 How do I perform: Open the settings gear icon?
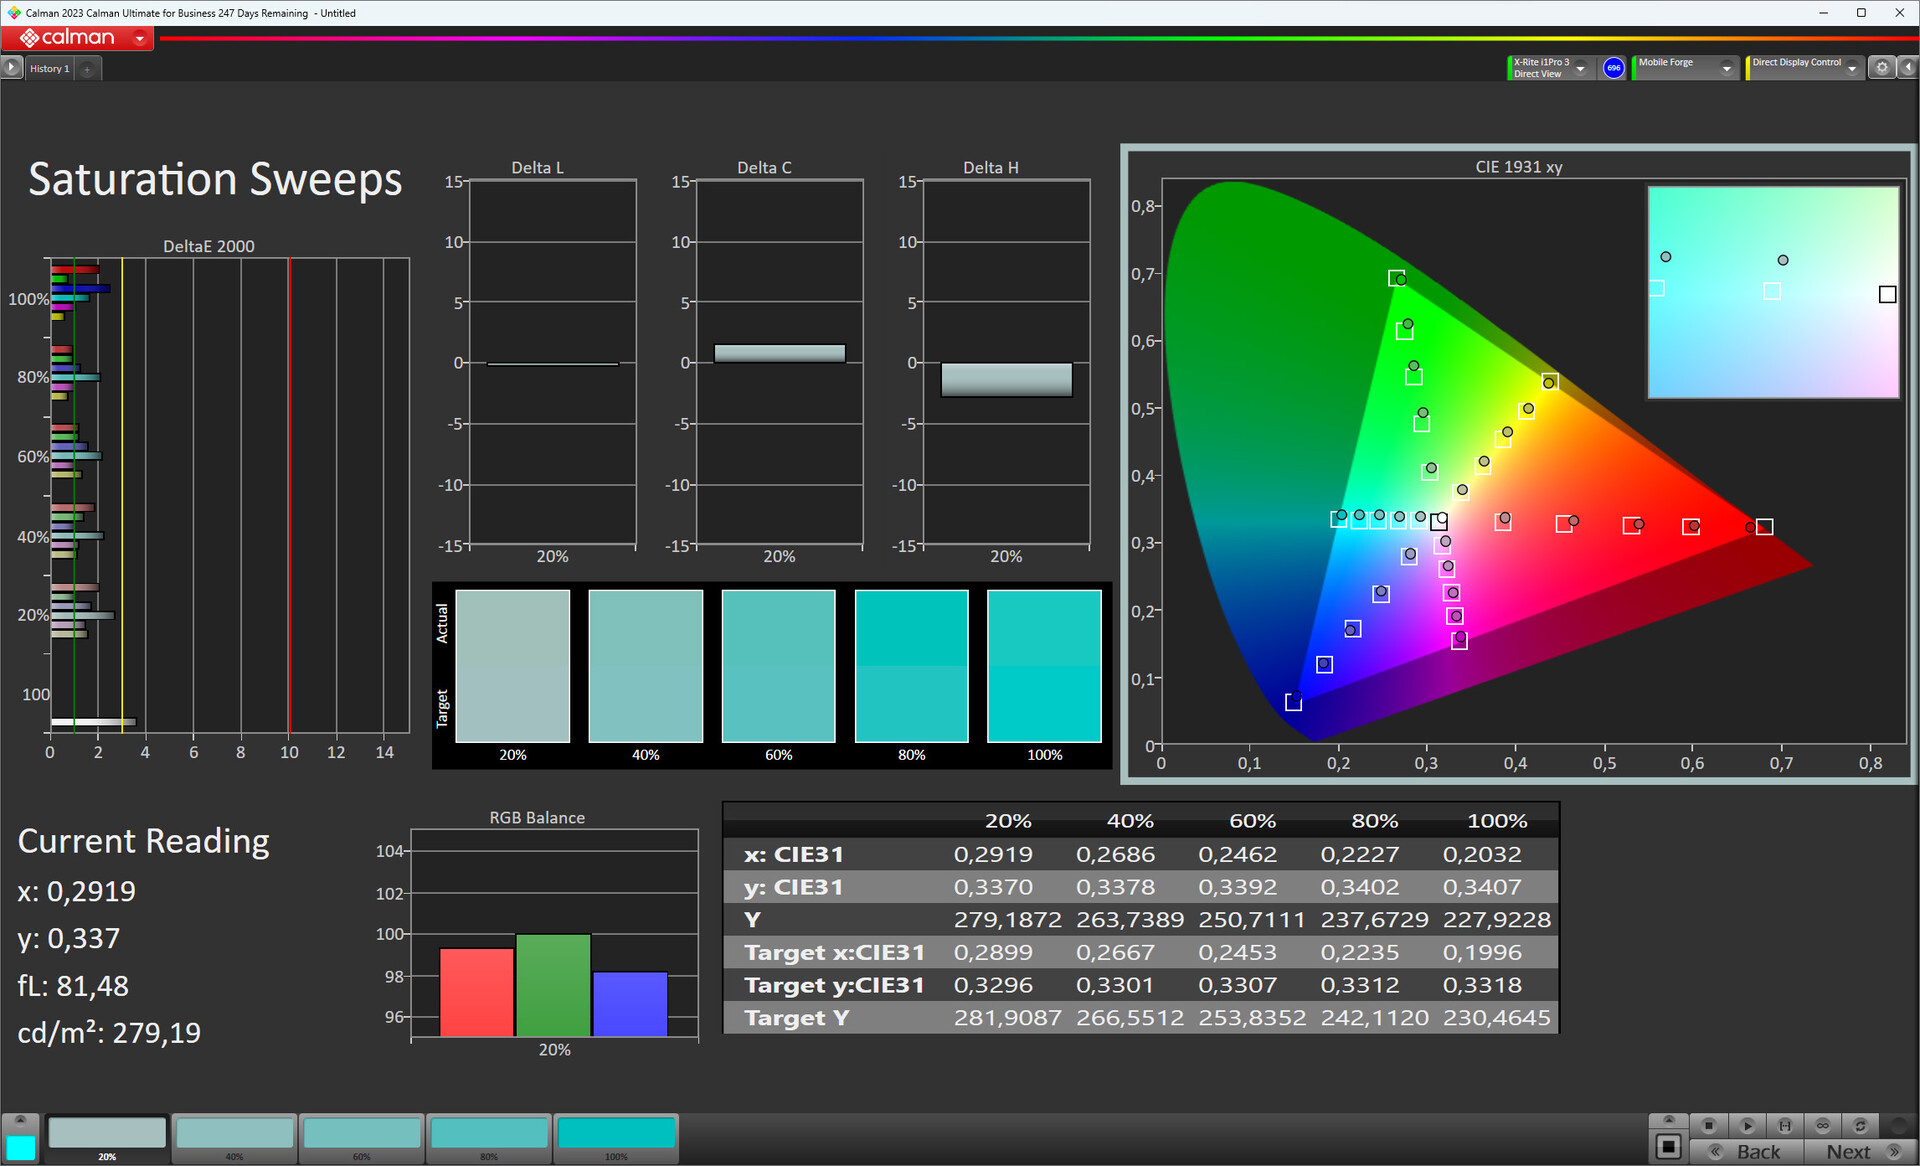pos(1882,68)
